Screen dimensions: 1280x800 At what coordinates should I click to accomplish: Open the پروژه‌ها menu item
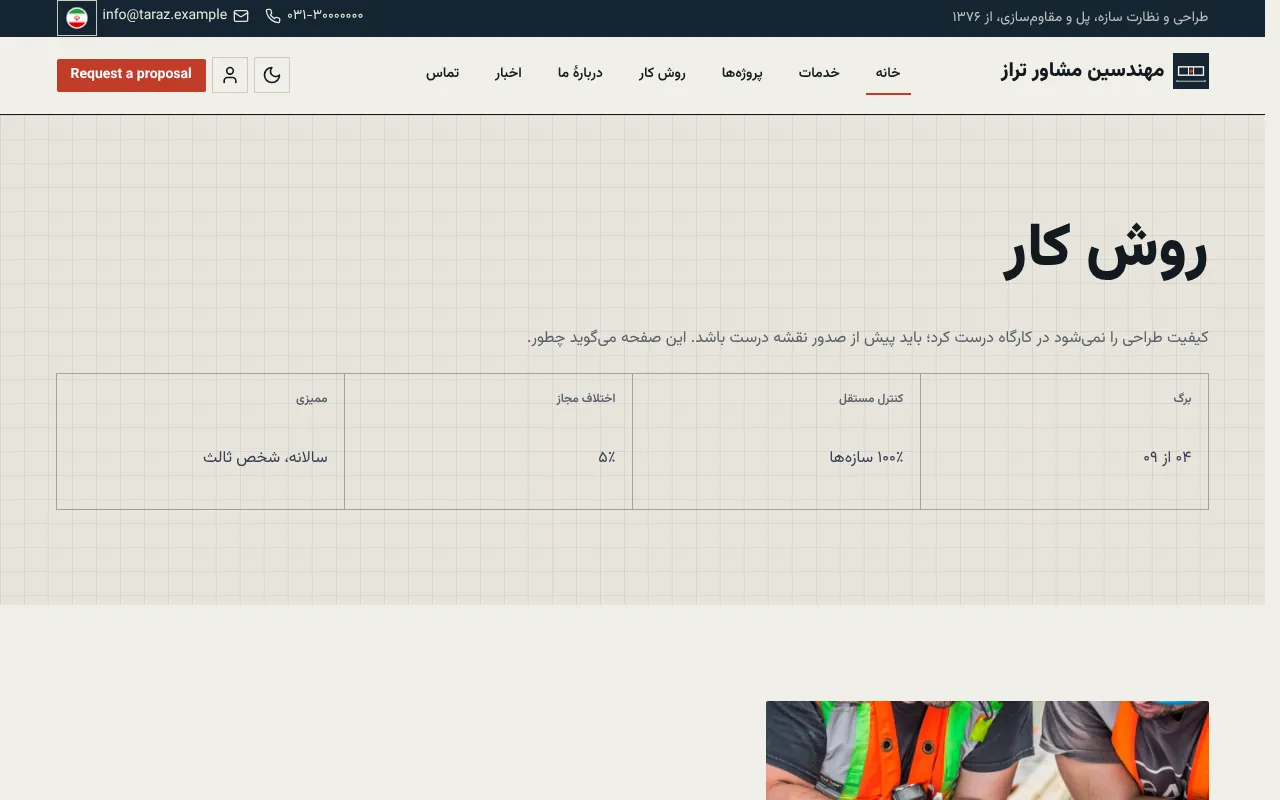742,73
